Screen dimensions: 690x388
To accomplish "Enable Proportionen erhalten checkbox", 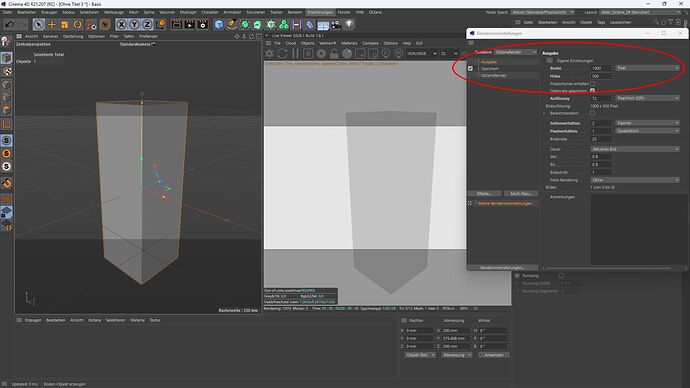I will pyautogui.click(x=593, y=84).
